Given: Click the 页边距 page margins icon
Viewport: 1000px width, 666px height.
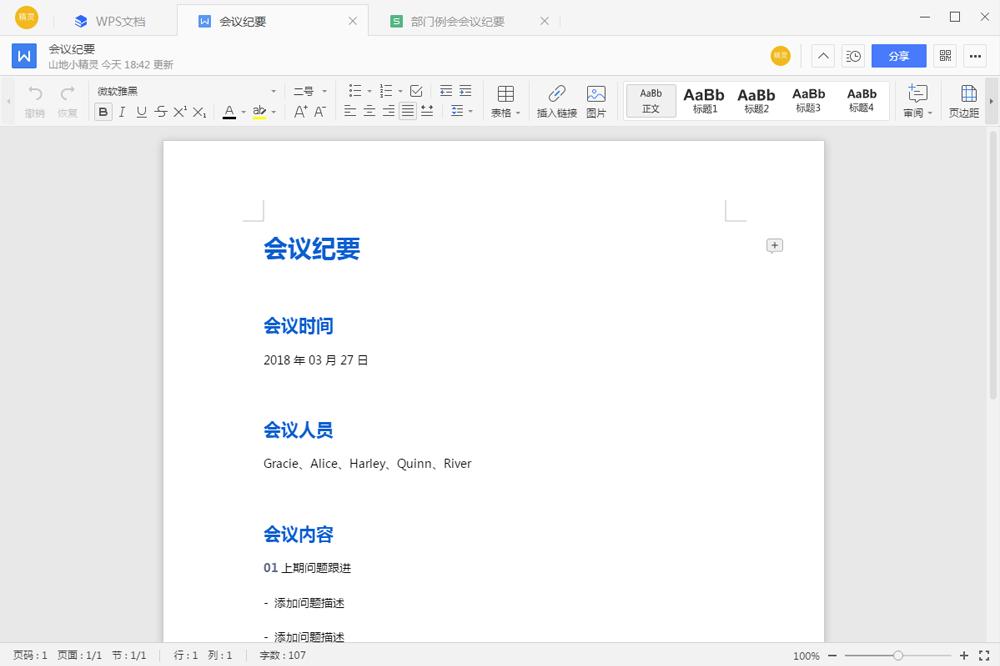Looking at the screenshot, I should pos(964,101).
